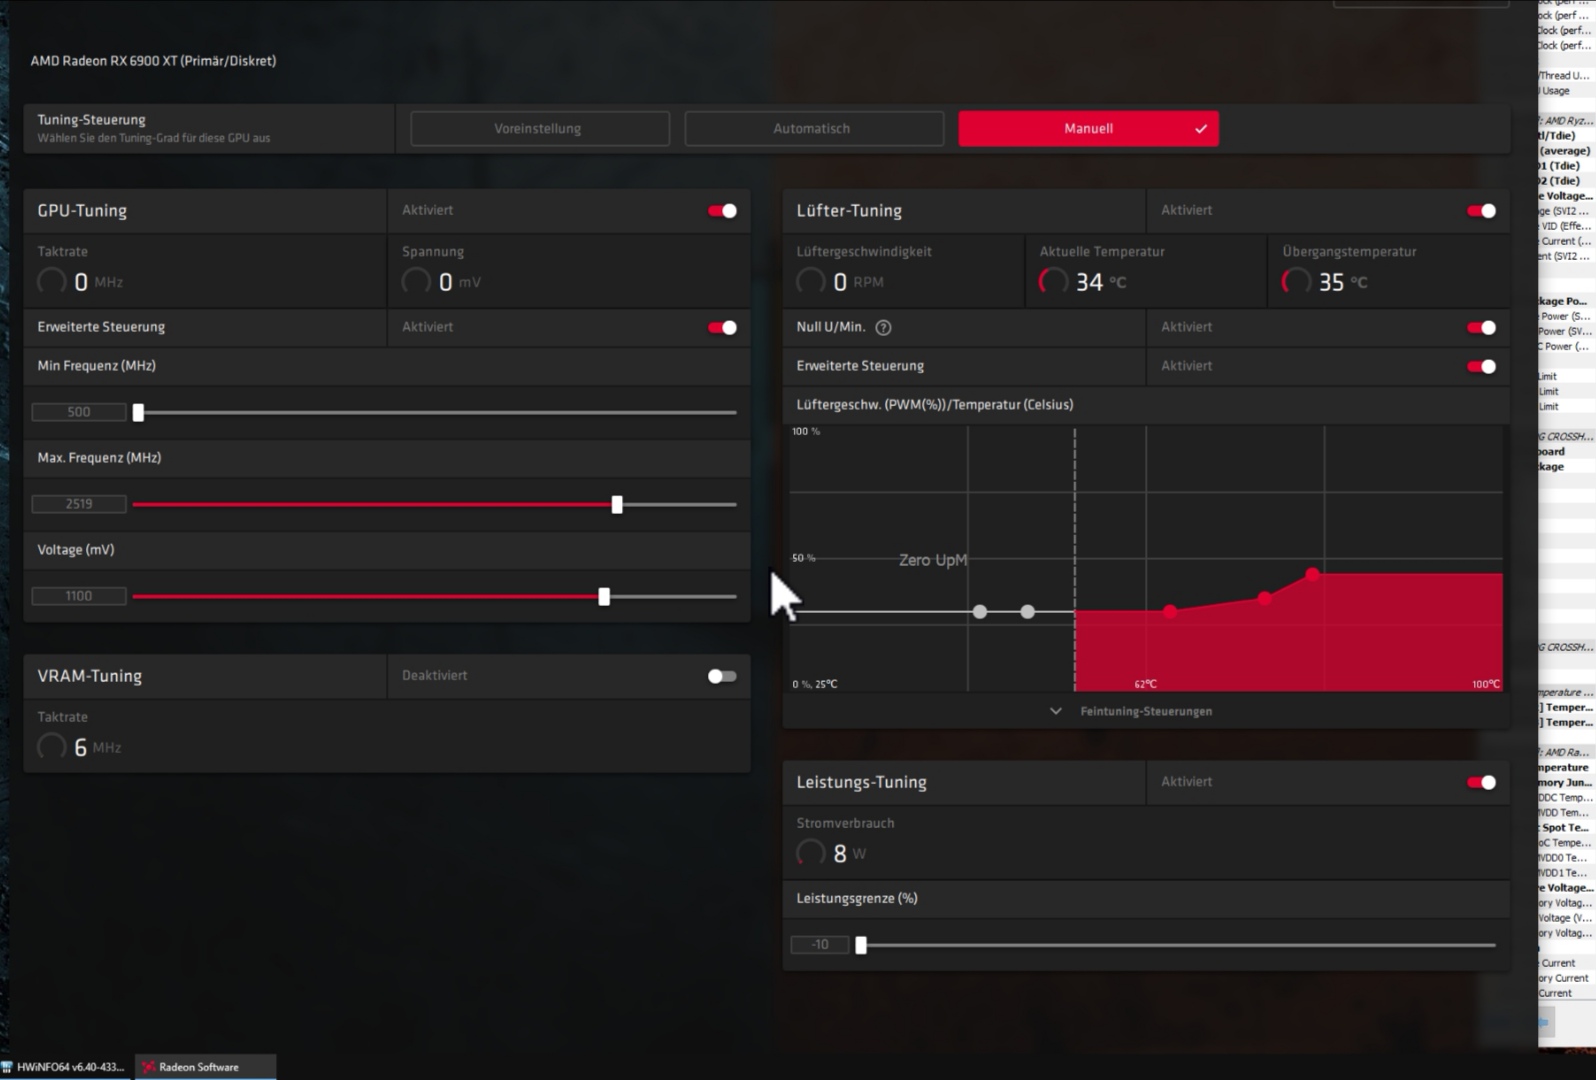The image size is (1596, 1080).
Task: Click the VRAM Taktrate gauge icon
Action: 51,747
